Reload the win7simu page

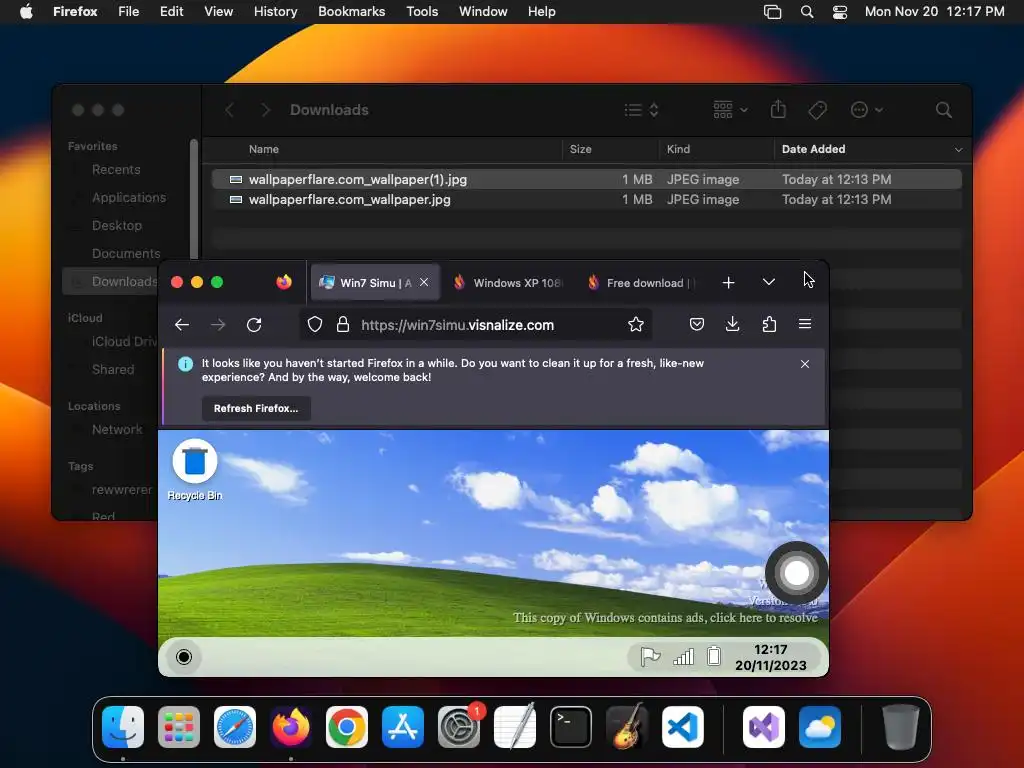(254, 325)
